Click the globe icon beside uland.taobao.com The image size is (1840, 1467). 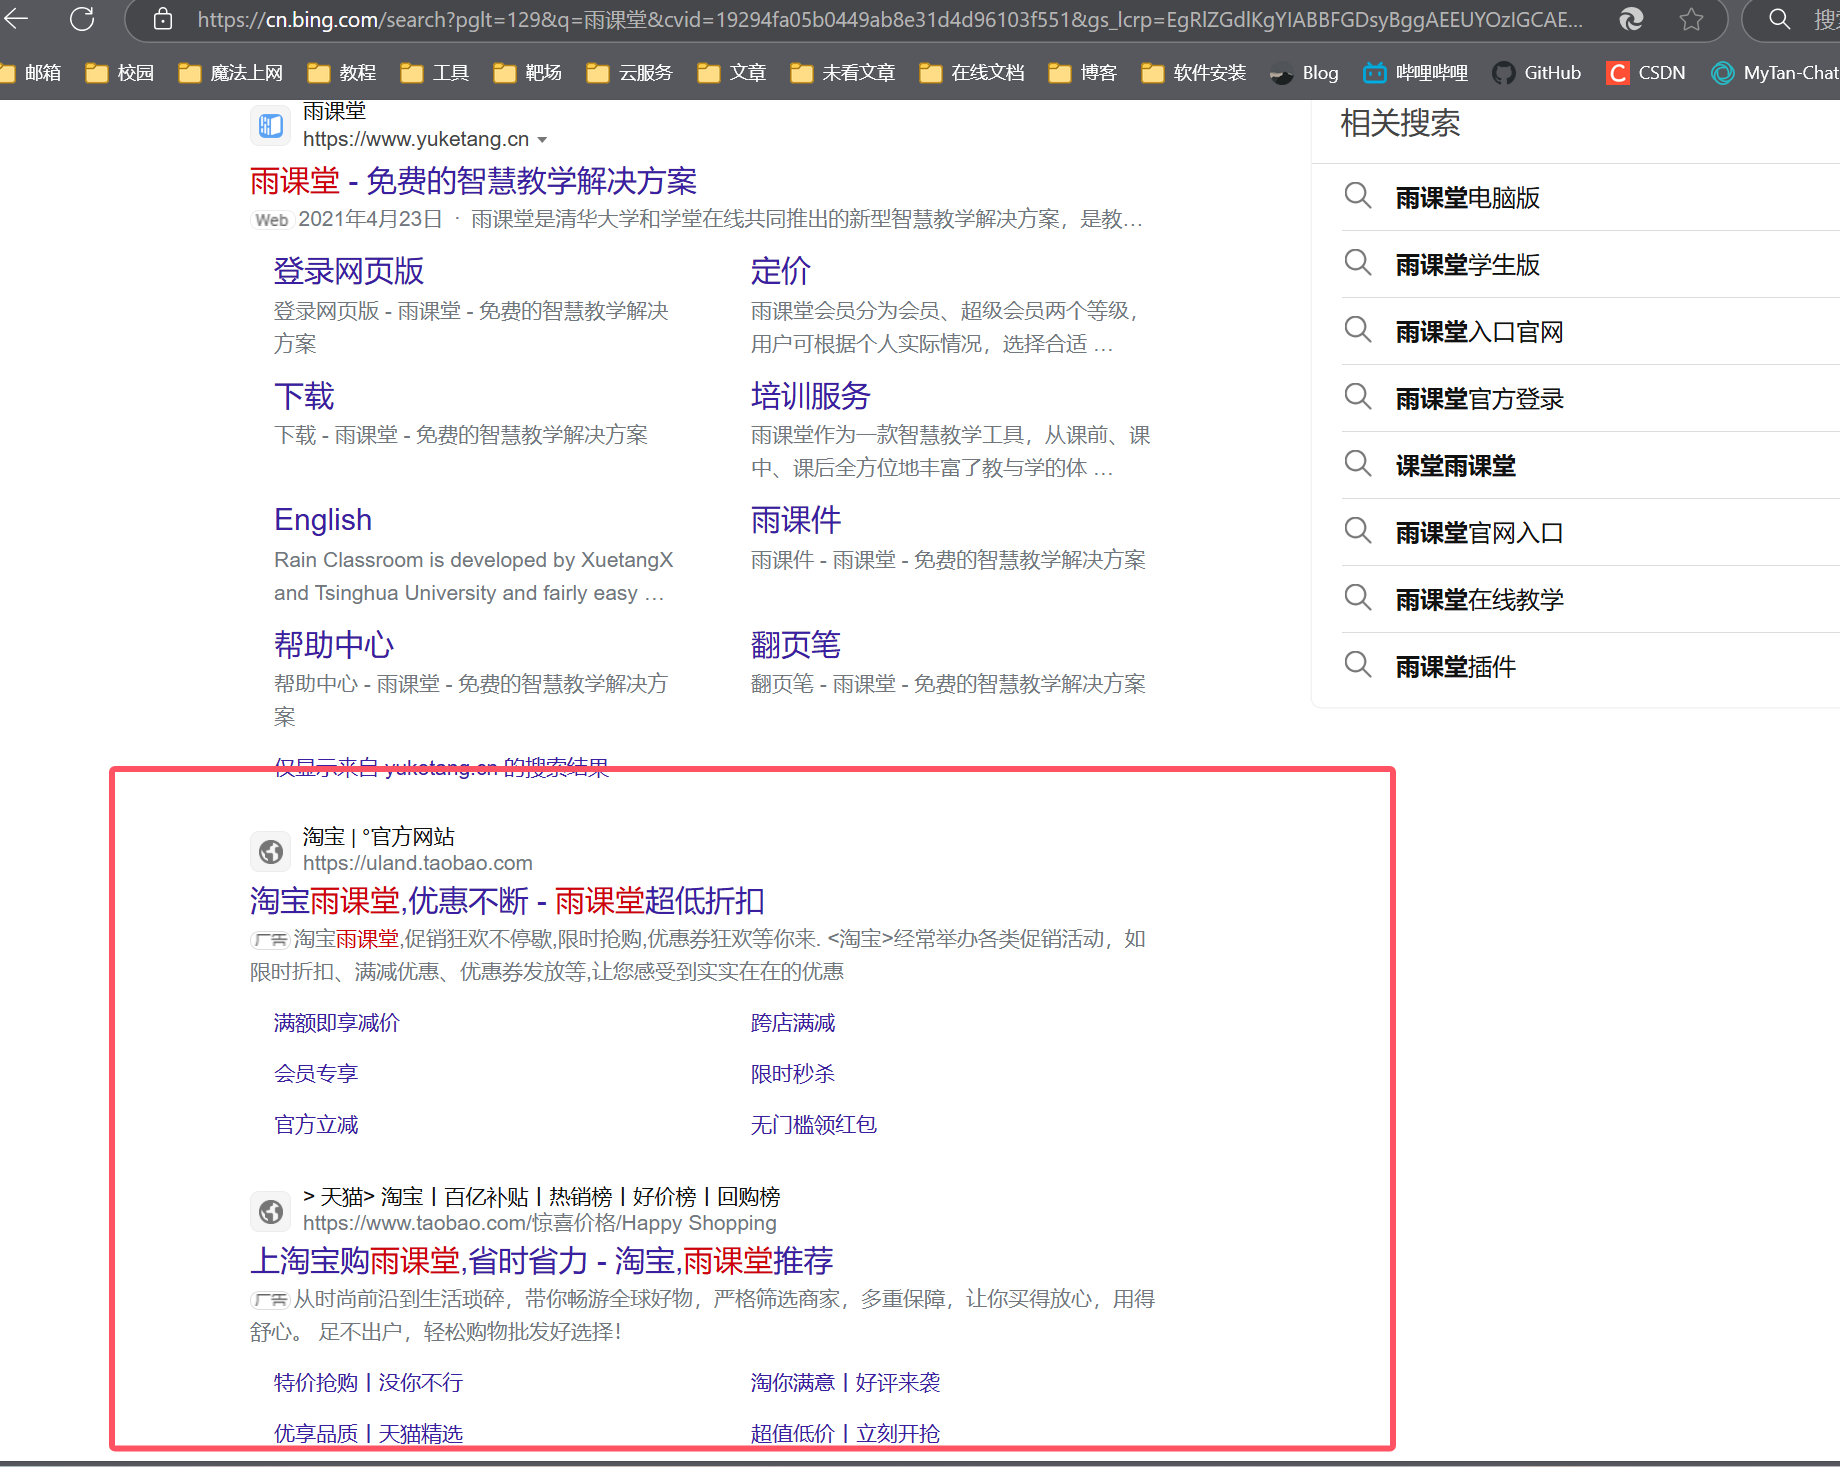click(270, 851)
